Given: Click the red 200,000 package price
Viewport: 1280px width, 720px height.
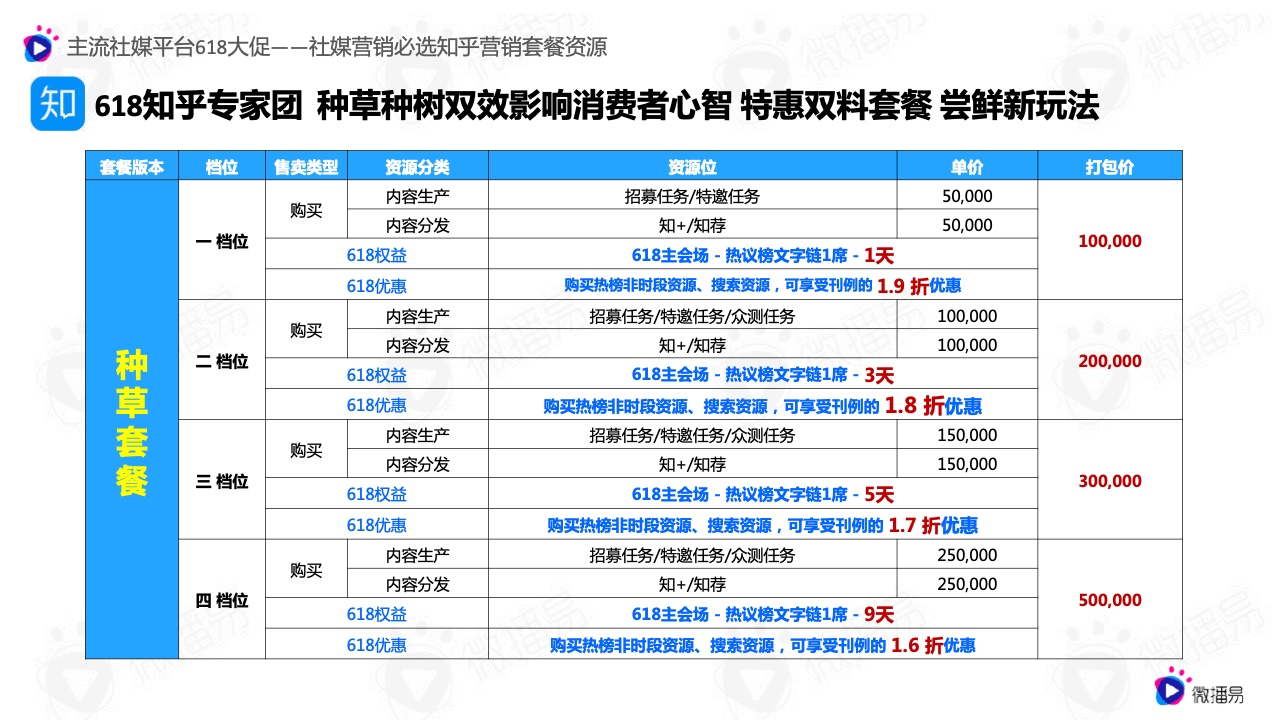Looking at the screenshot, I should [1110, 361].
